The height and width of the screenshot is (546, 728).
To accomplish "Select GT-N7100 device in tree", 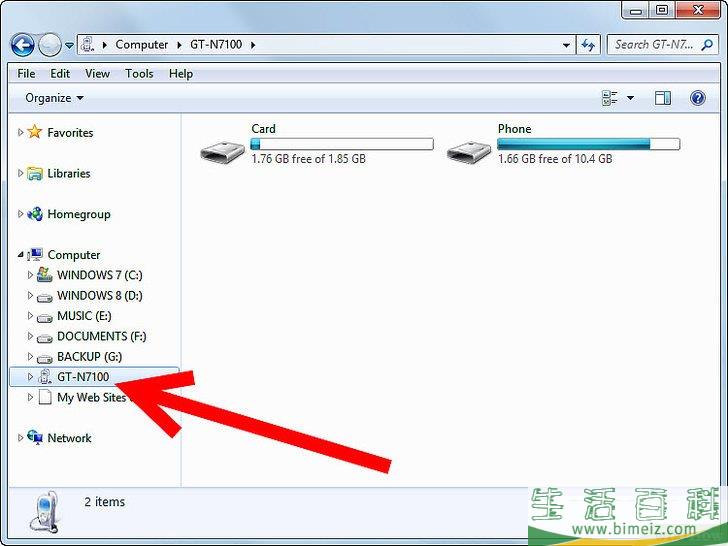I will point(83,377).
